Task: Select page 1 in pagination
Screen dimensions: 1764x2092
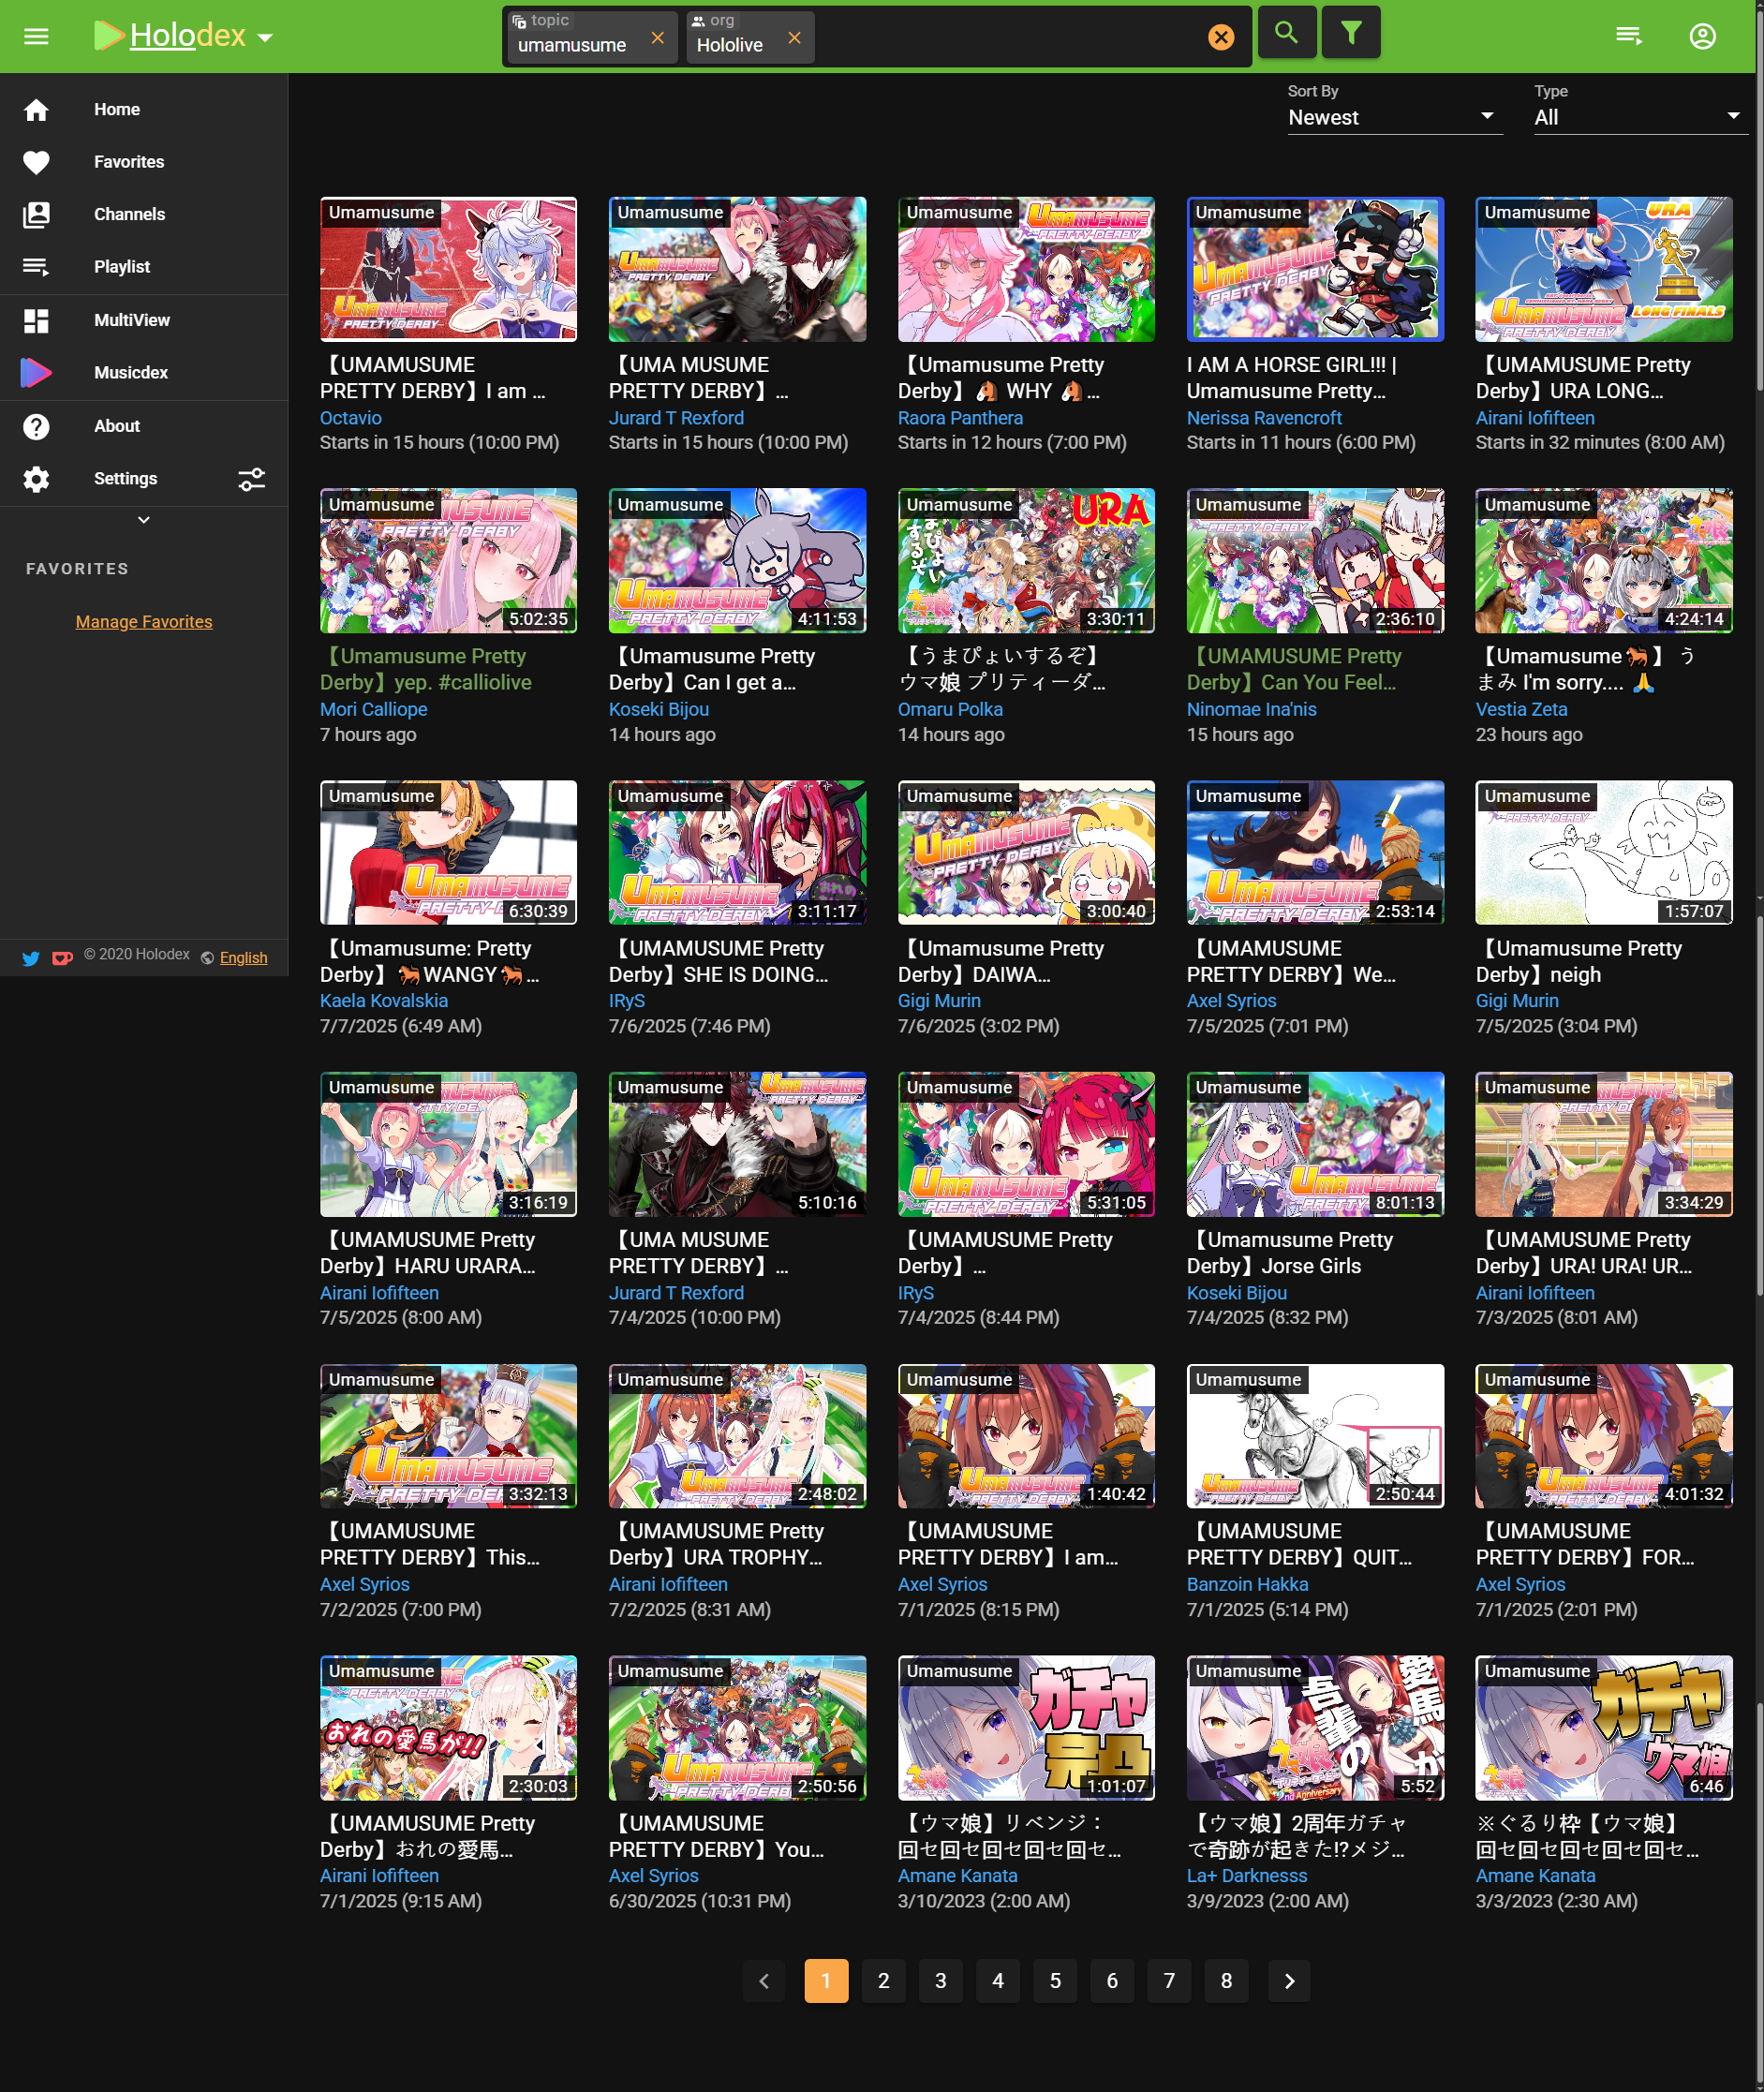Action: click(826, 1981)
